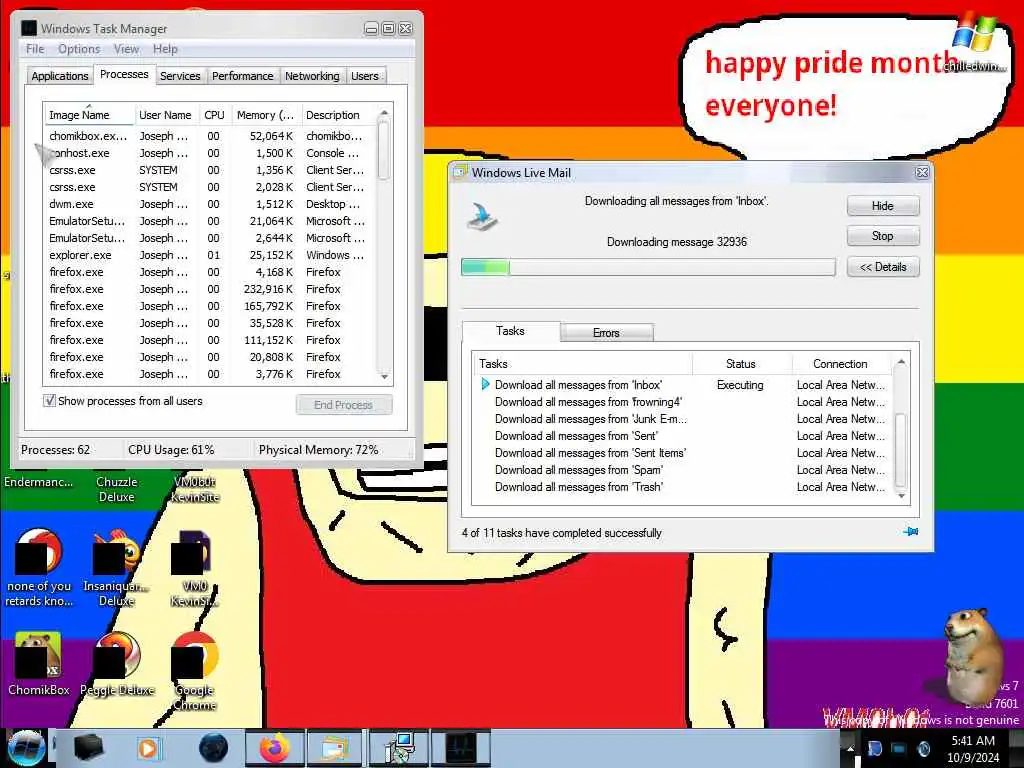Switch to Windows Live Mail taskbar icon

[x=334, y=748]
